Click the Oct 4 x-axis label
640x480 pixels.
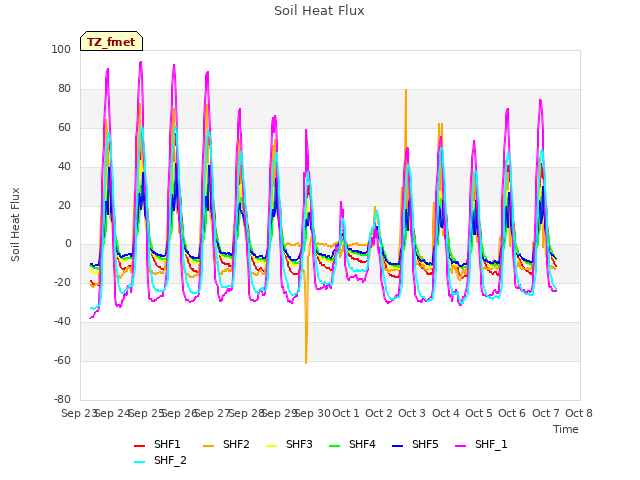[446, 413]
